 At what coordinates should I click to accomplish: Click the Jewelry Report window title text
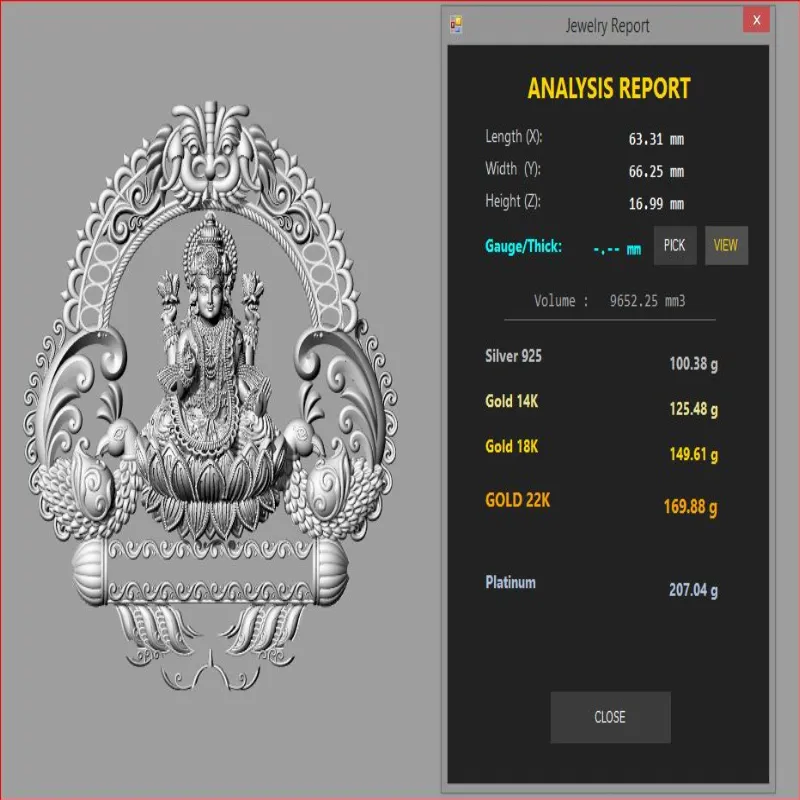pos(607,26)
